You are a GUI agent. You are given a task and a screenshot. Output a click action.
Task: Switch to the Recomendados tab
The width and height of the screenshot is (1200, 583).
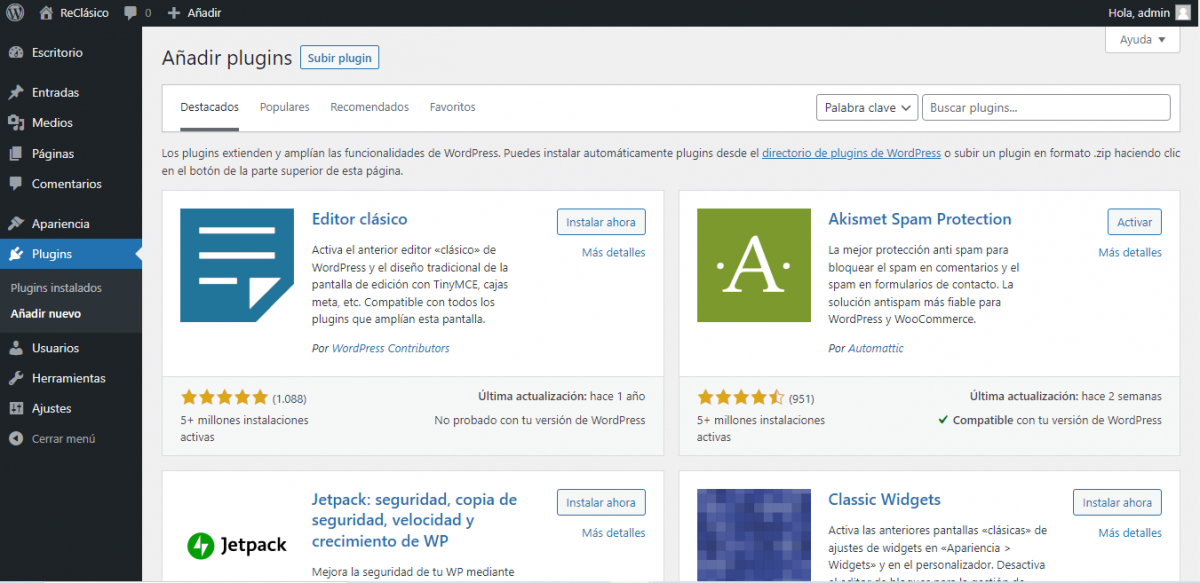tap(369, 107)
